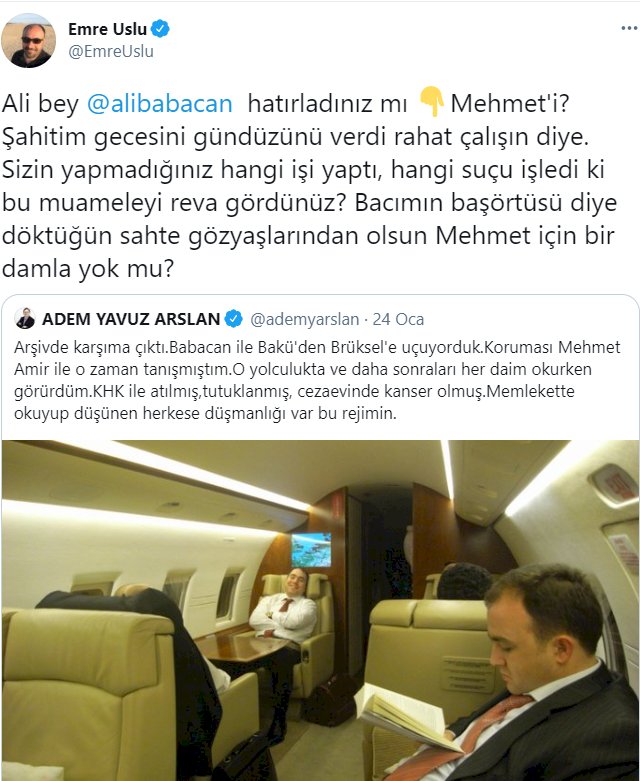Open the airplane cabin photo

320,610
